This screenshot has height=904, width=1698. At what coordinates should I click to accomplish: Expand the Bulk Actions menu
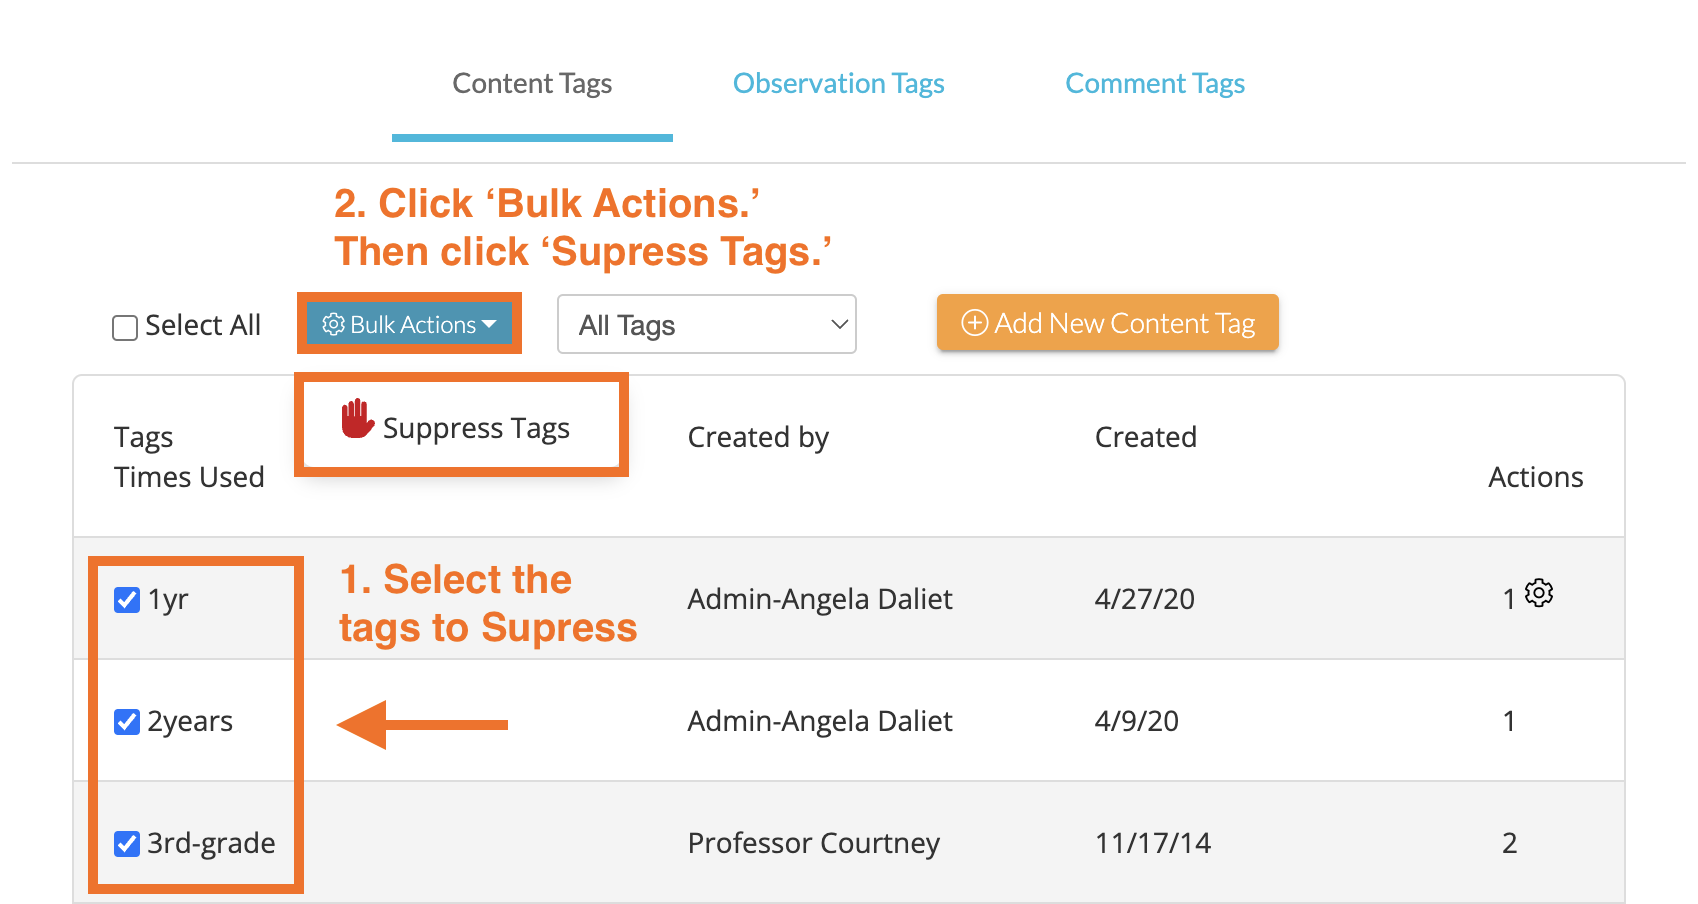[409, 324]
